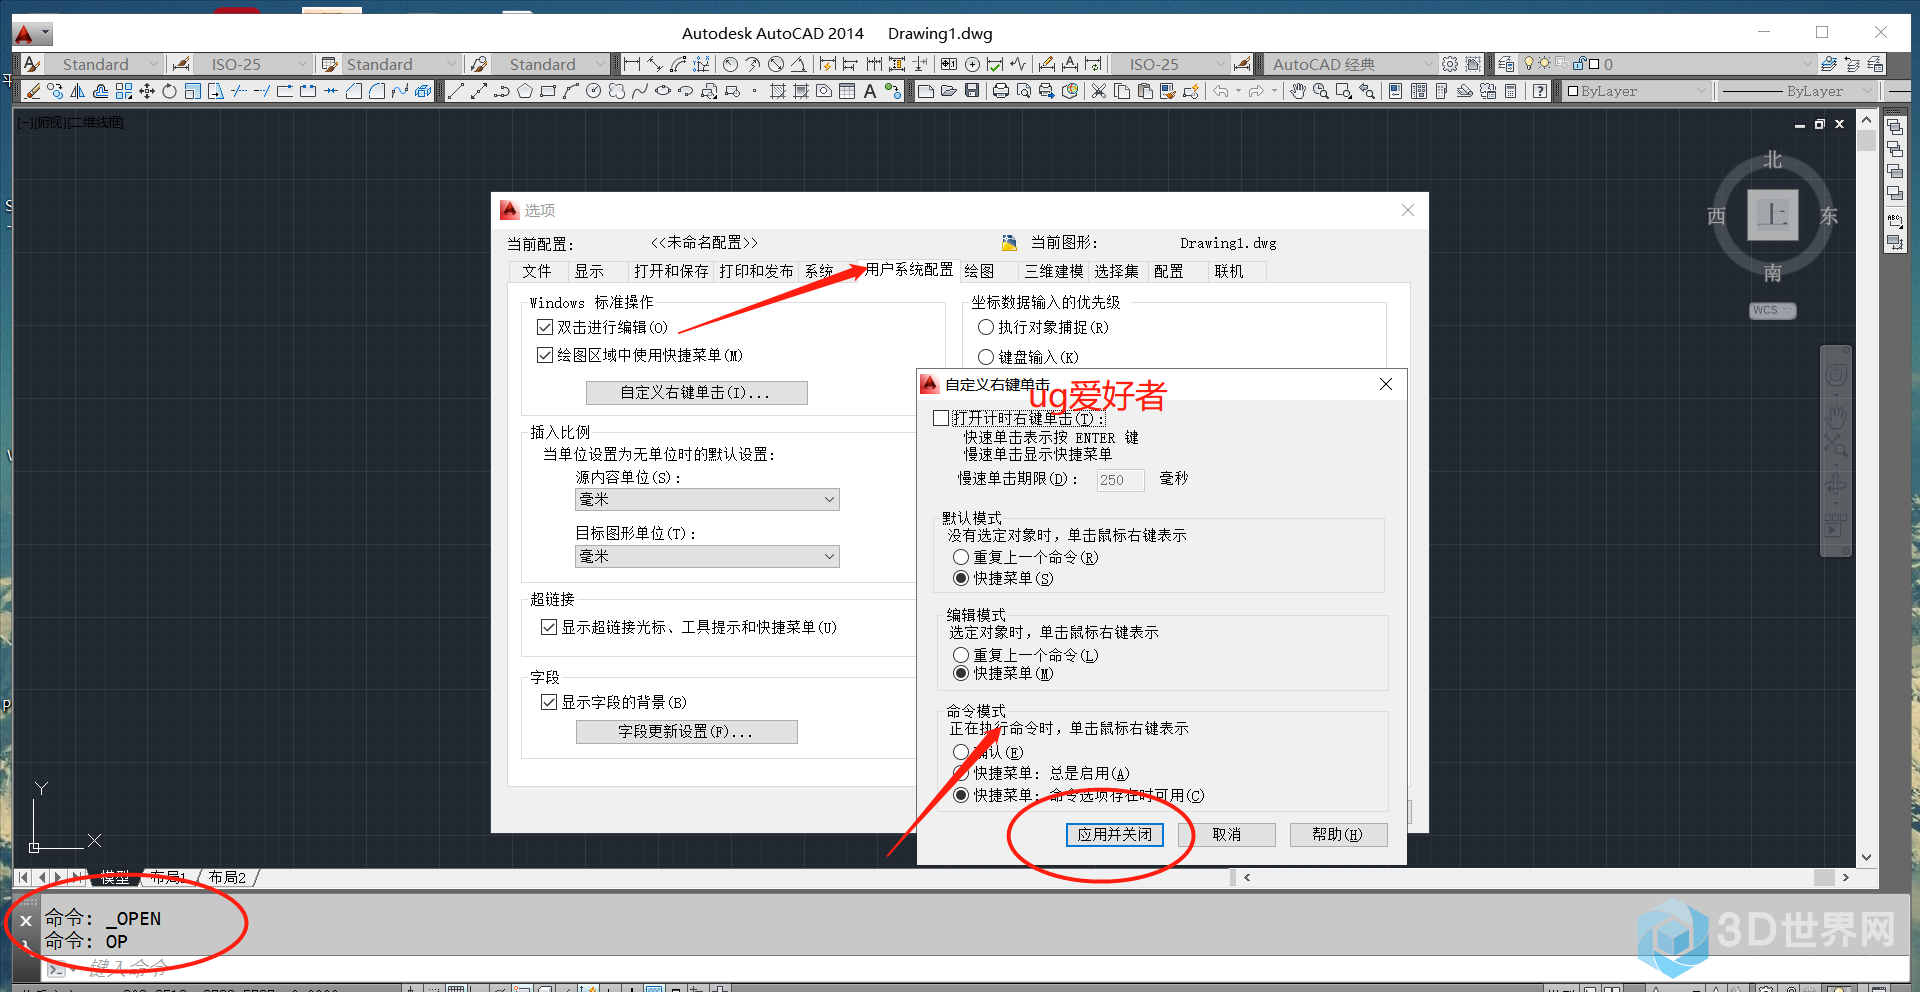Select the Mirror tool
This screenshot has height=992, width=1920.
click(x=77, y=91)
